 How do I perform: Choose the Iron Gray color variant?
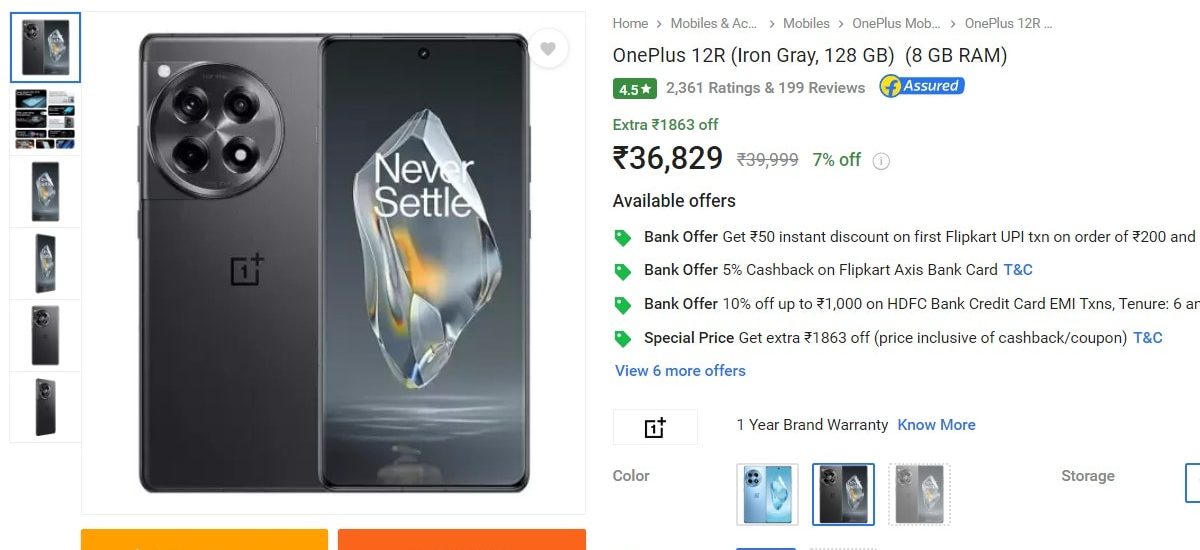pos(843,494)
